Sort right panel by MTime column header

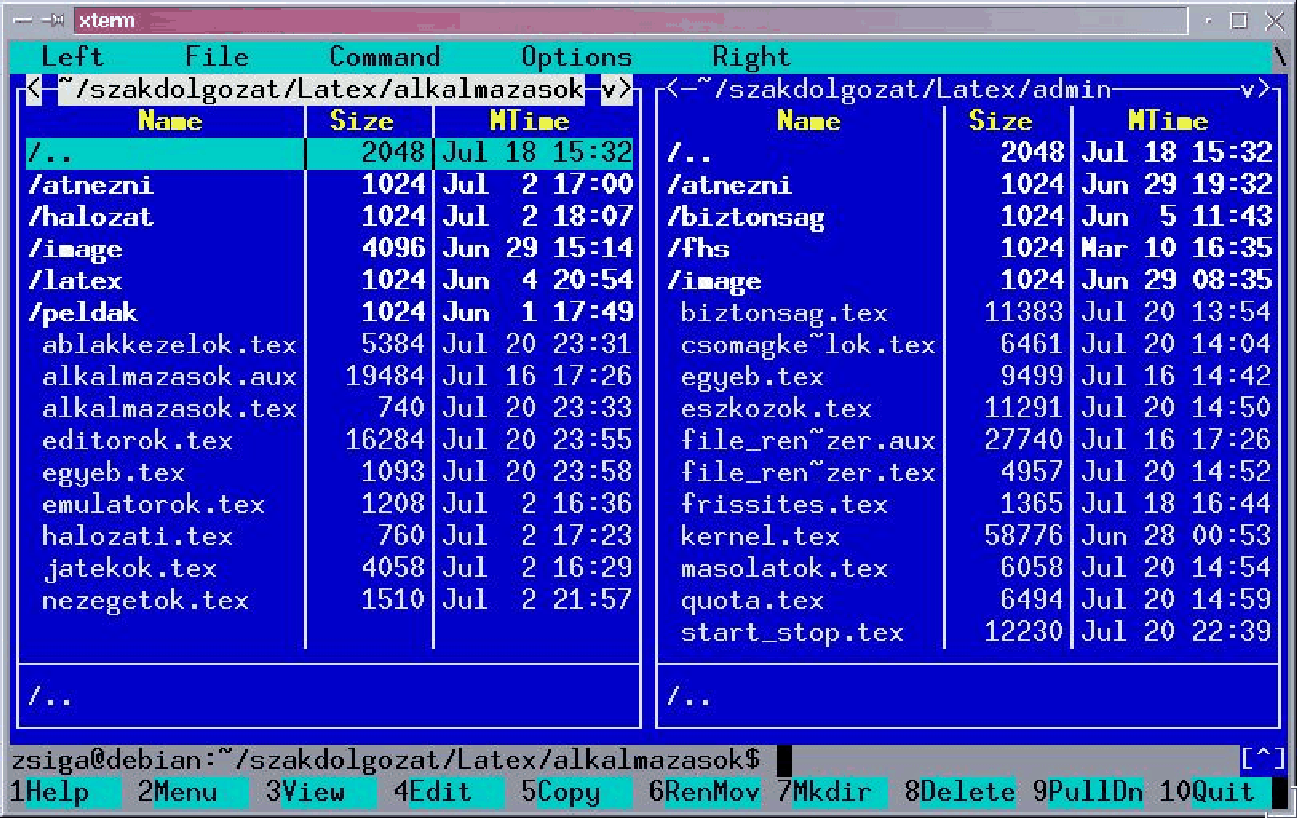pos(1167,121)
